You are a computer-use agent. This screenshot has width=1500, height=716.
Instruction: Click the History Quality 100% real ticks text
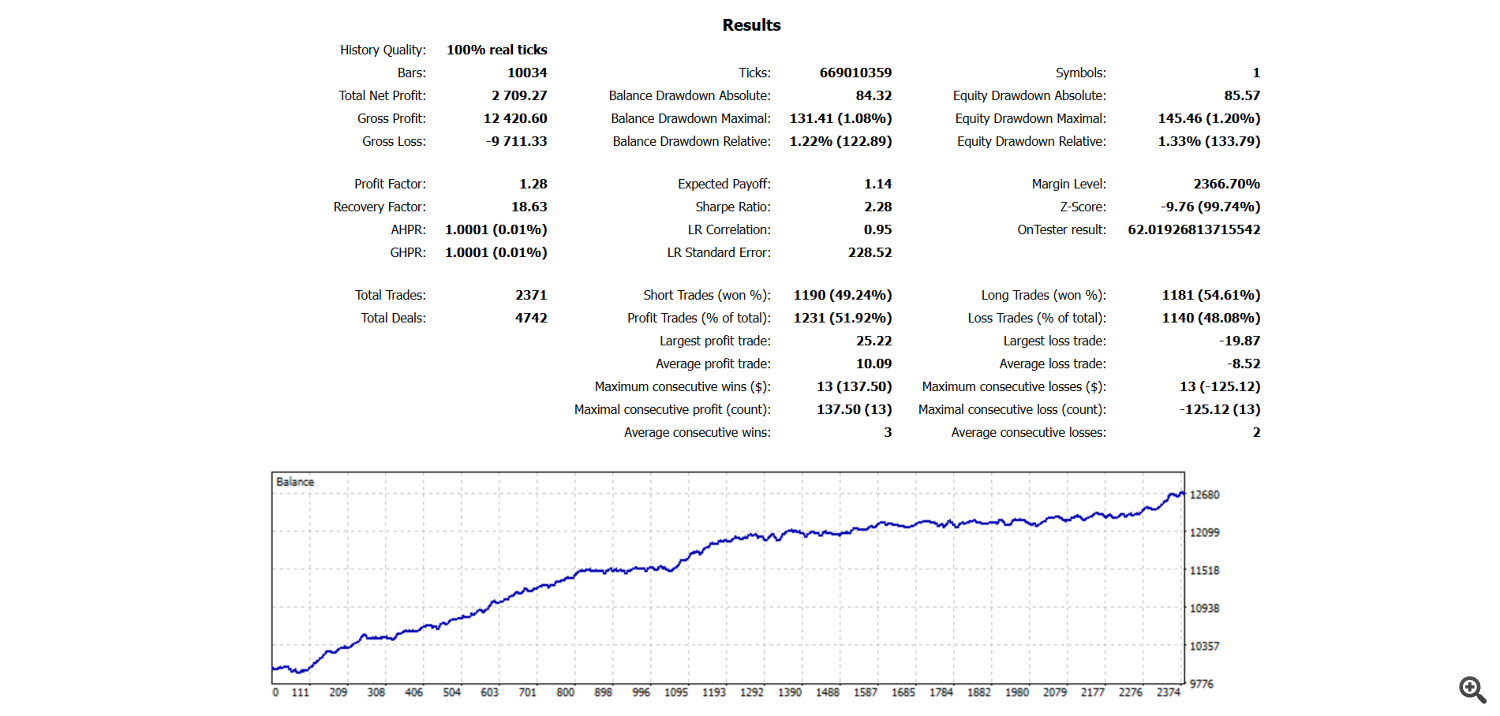click(497, 50)
